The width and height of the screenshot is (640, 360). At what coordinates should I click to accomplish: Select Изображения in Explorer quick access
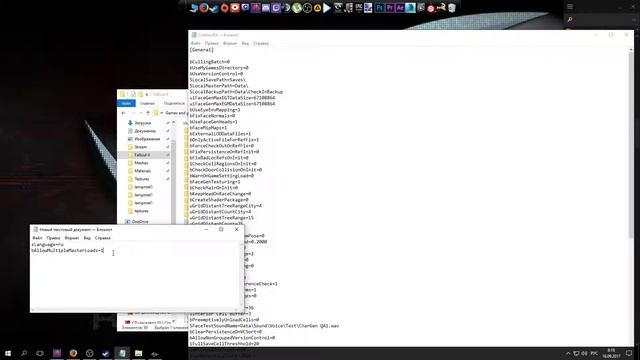tap(147, 139)
